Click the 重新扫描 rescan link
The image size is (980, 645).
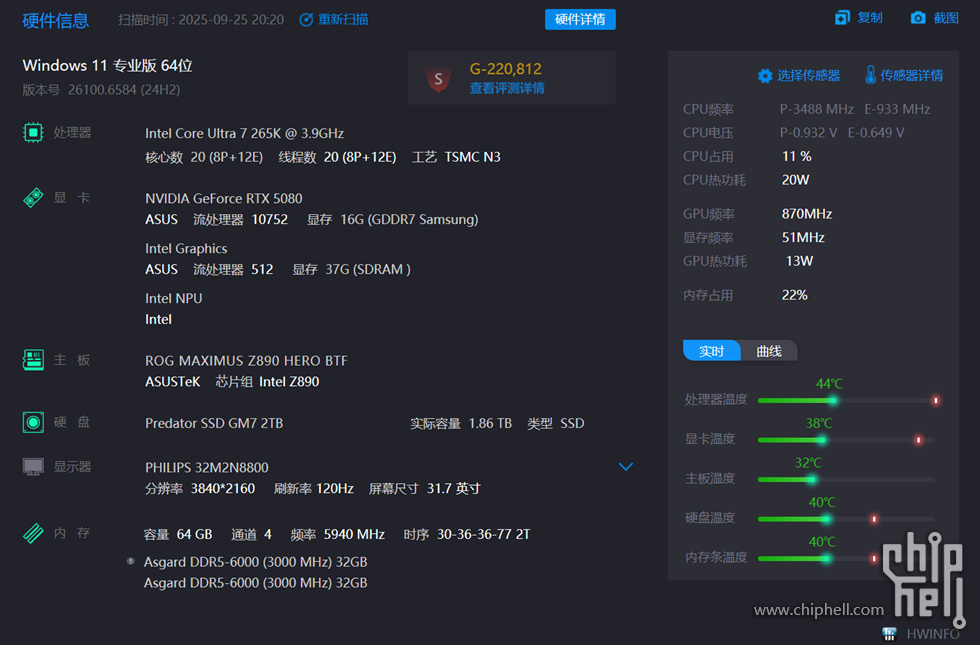coord(343,20)
